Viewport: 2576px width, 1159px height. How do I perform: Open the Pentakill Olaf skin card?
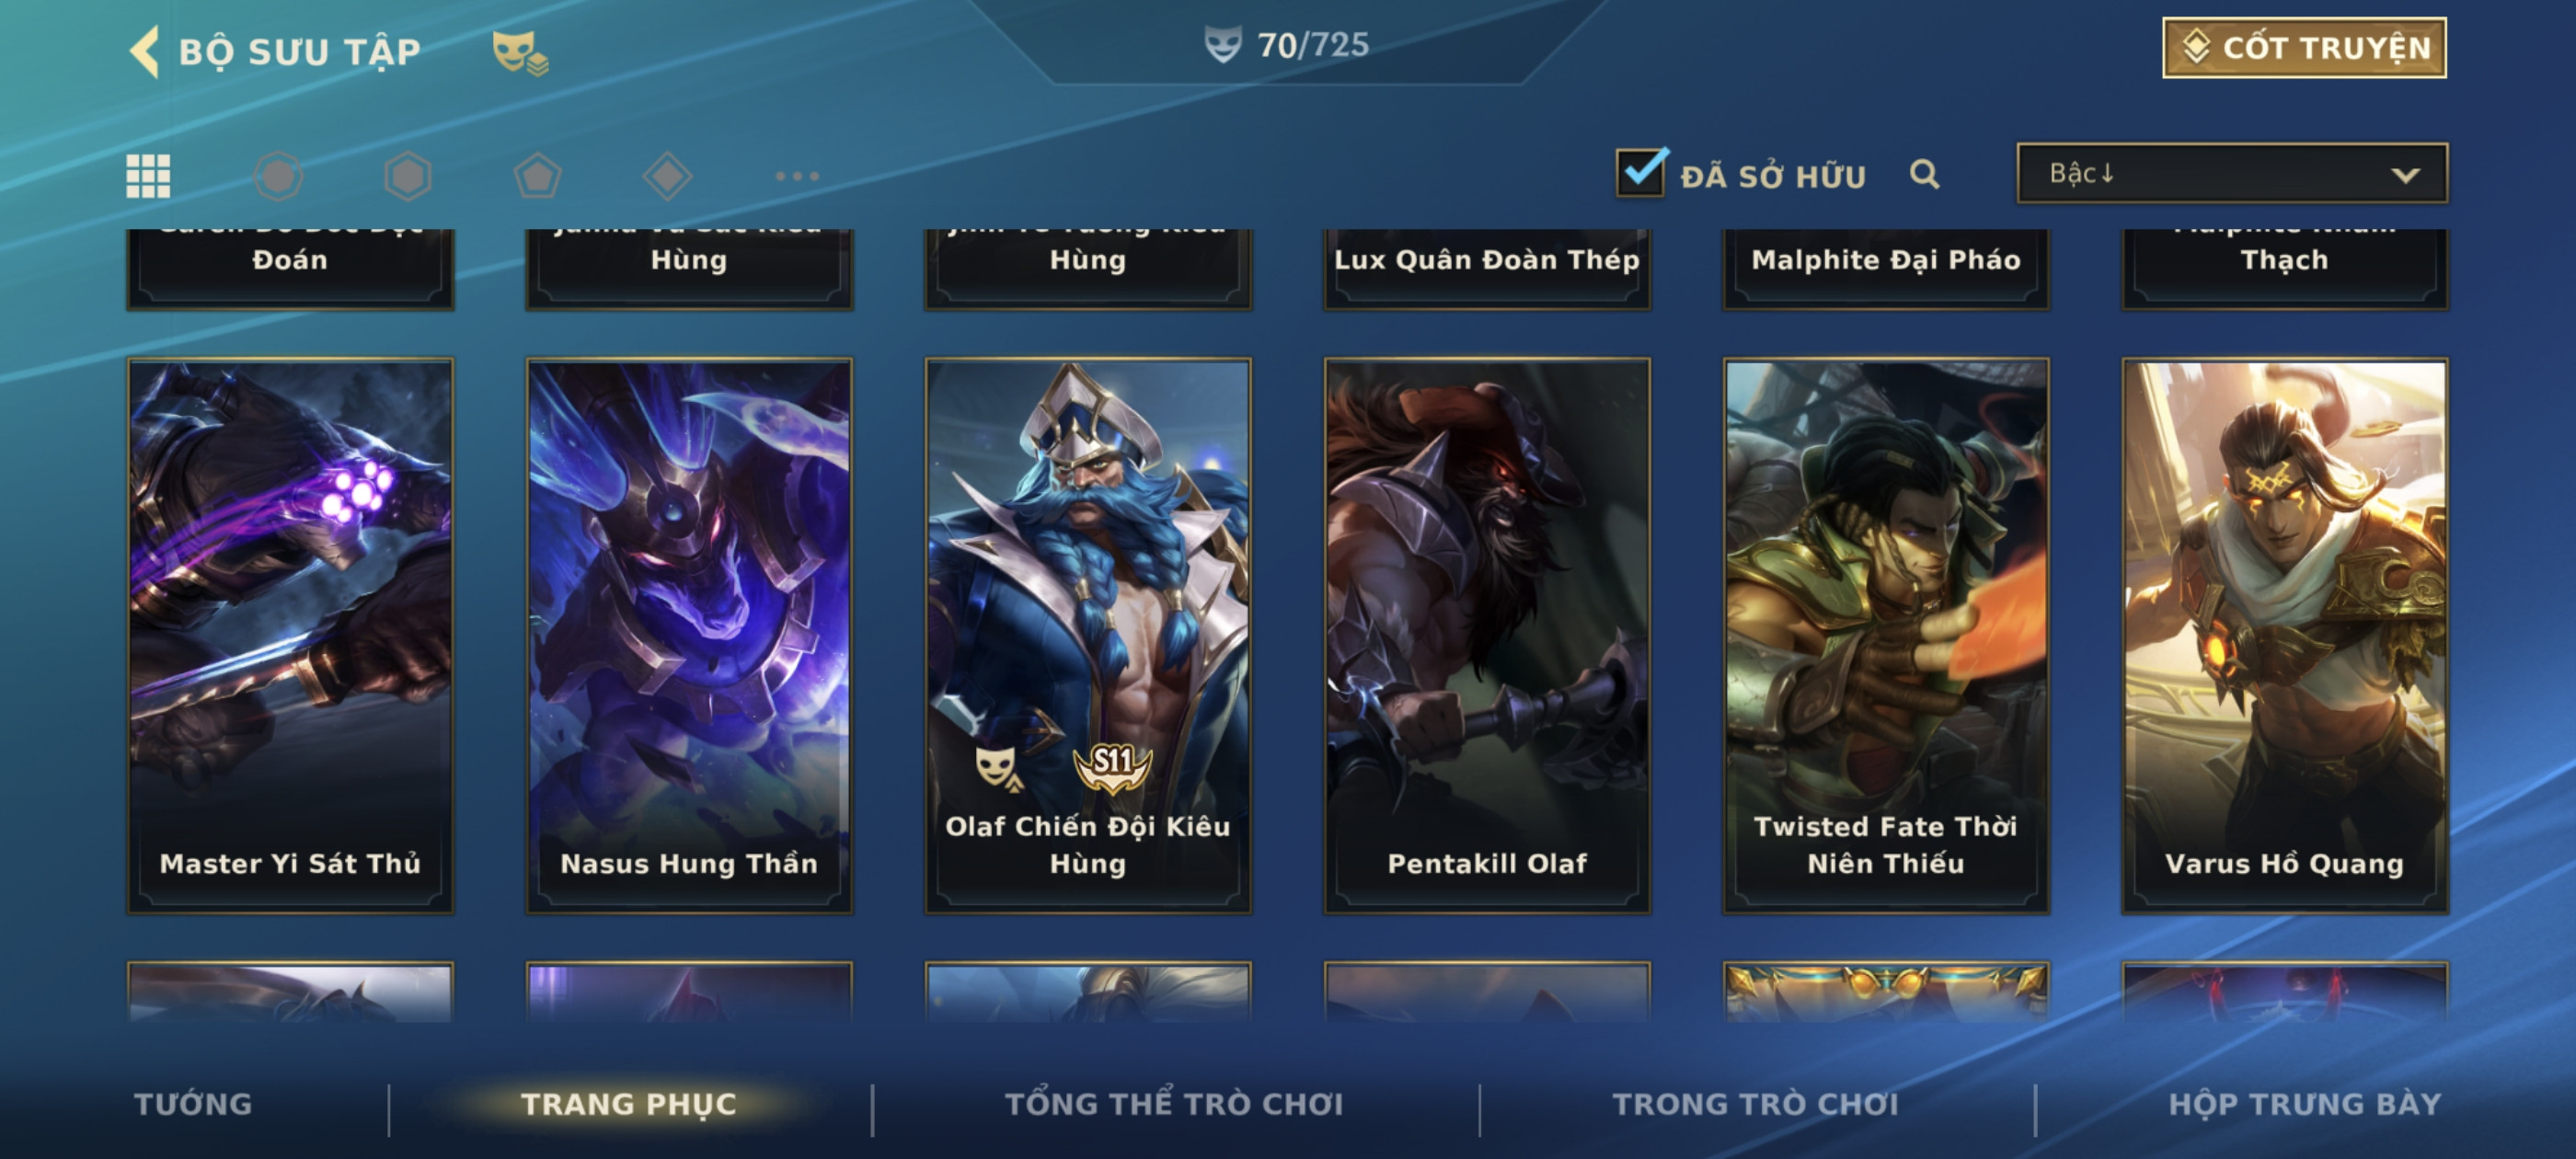[x=1487, y=635]
